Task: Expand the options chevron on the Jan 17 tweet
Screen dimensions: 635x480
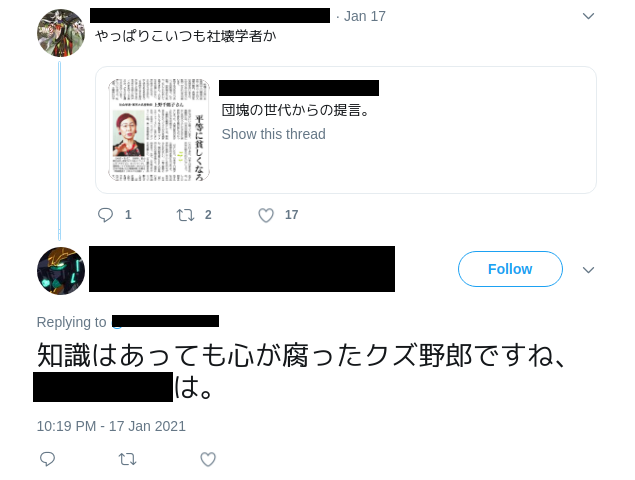Action: pyautogui.click(x=588, y=16)
